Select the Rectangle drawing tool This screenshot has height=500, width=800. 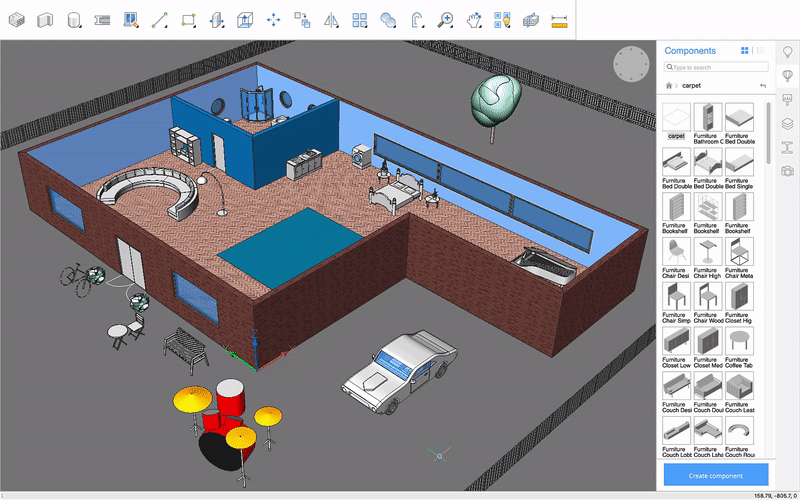point(188,20)
